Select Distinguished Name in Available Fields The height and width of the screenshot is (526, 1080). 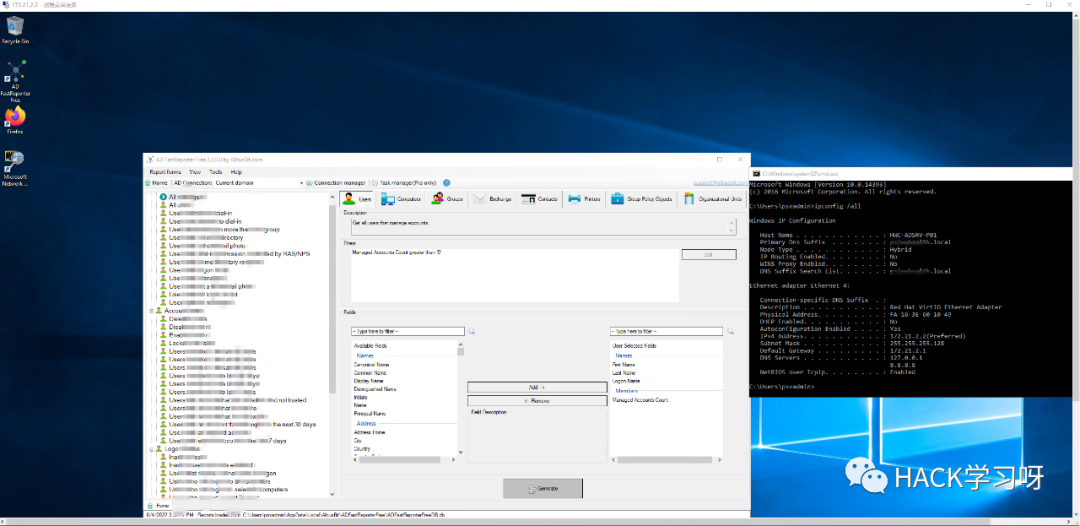point(375,389)
